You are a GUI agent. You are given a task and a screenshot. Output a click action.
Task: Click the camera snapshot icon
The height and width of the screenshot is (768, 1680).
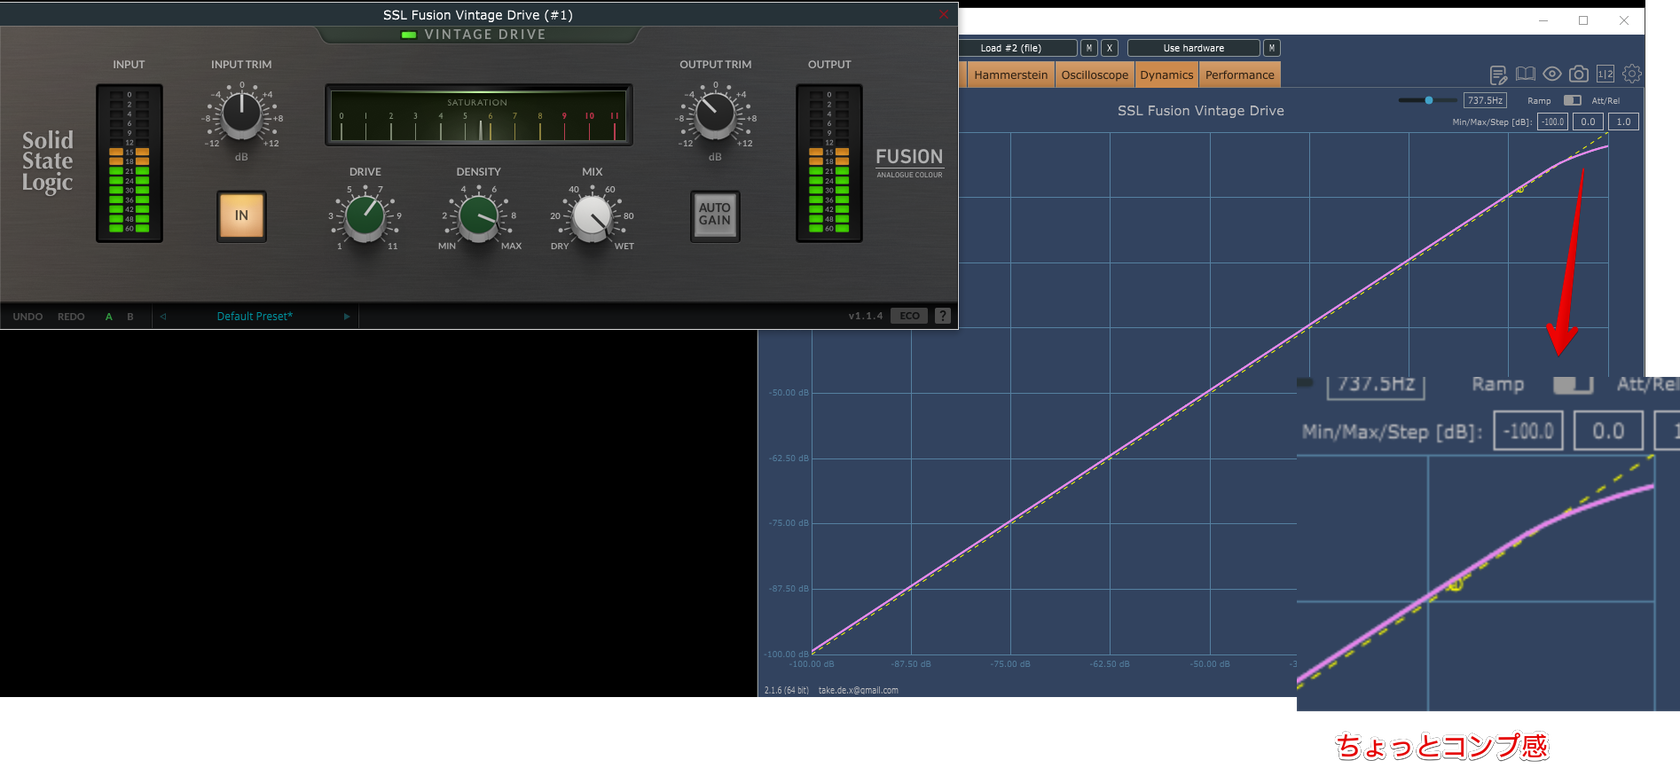[x=1579, y=74]
